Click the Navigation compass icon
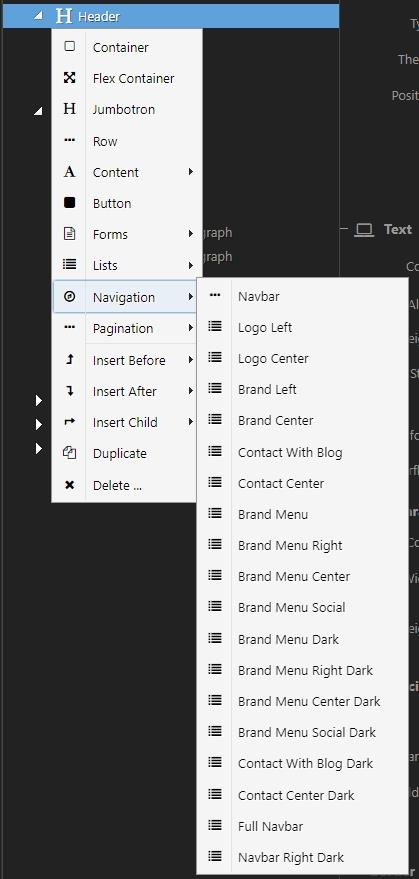This screenshot has width=419, height=879. (x=70, y=297)
